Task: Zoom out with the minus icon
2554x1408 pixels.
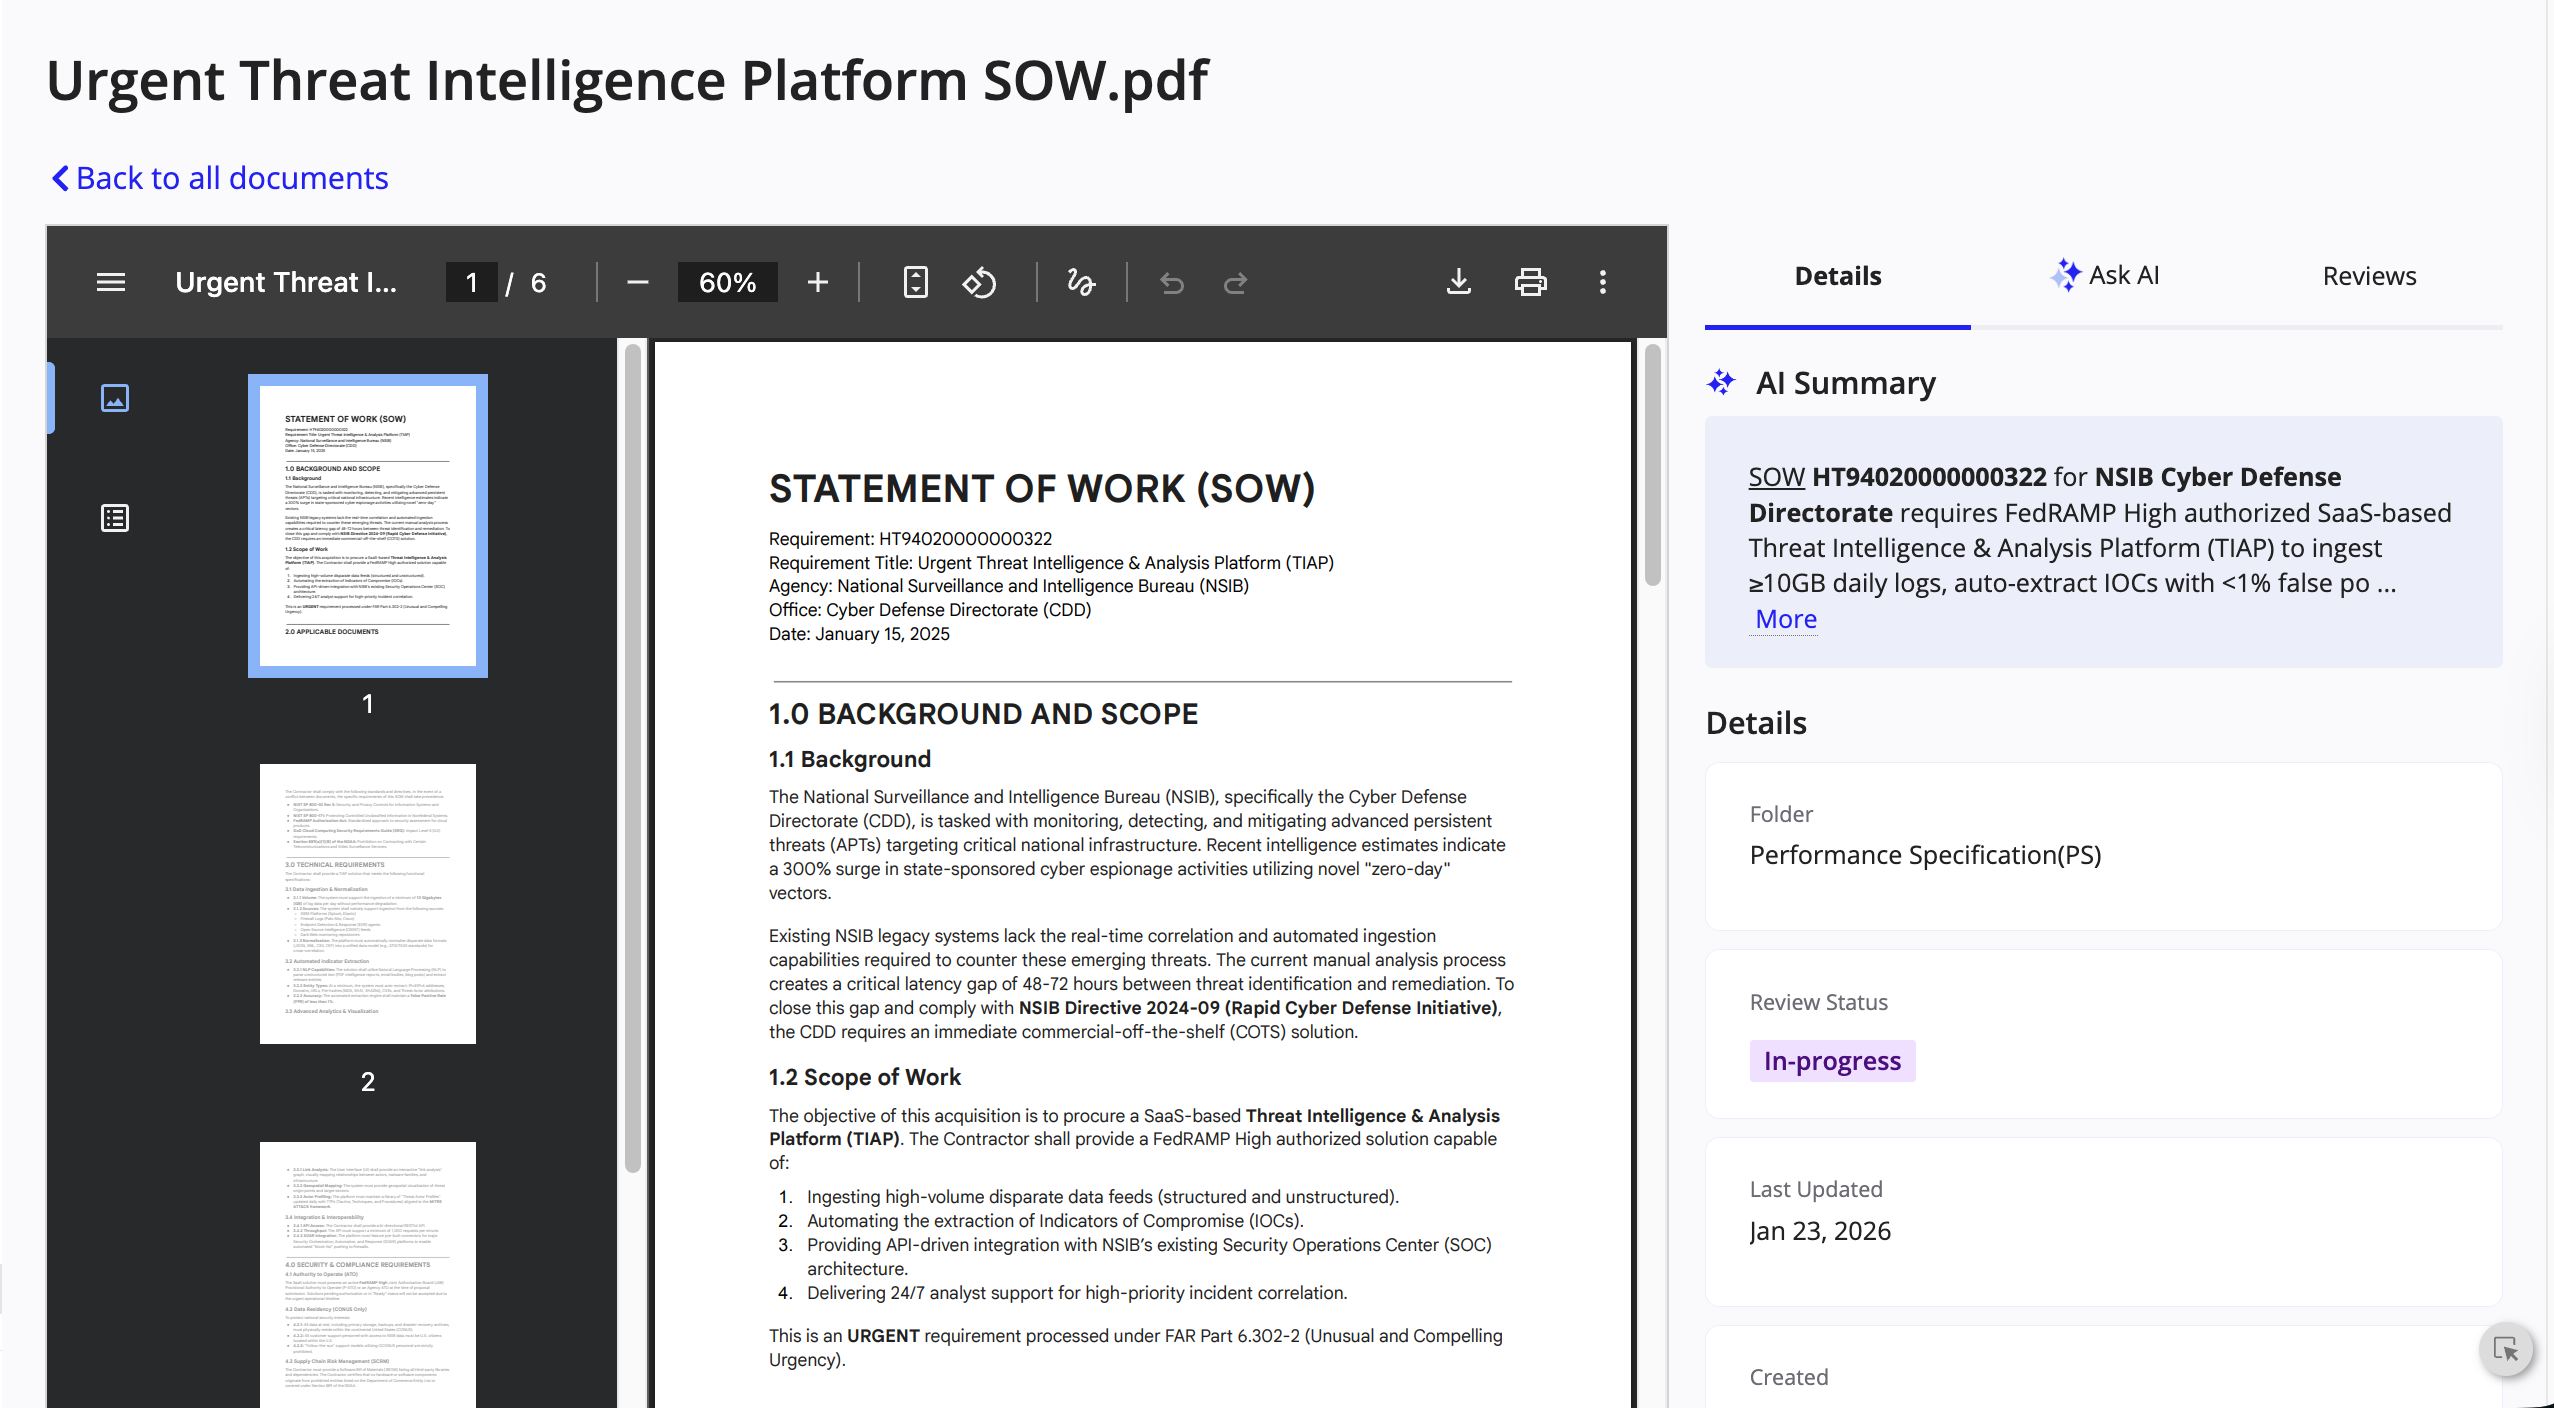Action: [638, 282]
